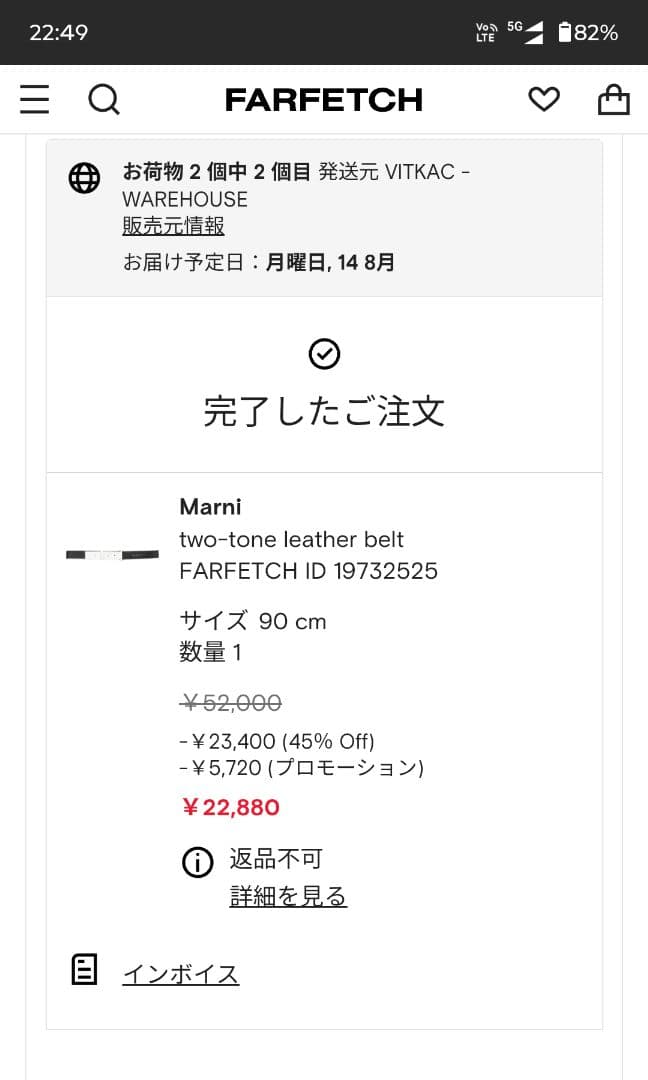Open the 販売元情報 seller link
This screenshot has height=1080, width=648.
click(x=172, y=227)
